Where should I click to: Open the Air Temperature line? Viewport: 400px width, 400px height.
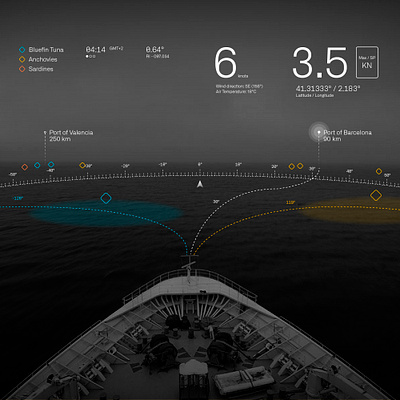click(236, 91)
